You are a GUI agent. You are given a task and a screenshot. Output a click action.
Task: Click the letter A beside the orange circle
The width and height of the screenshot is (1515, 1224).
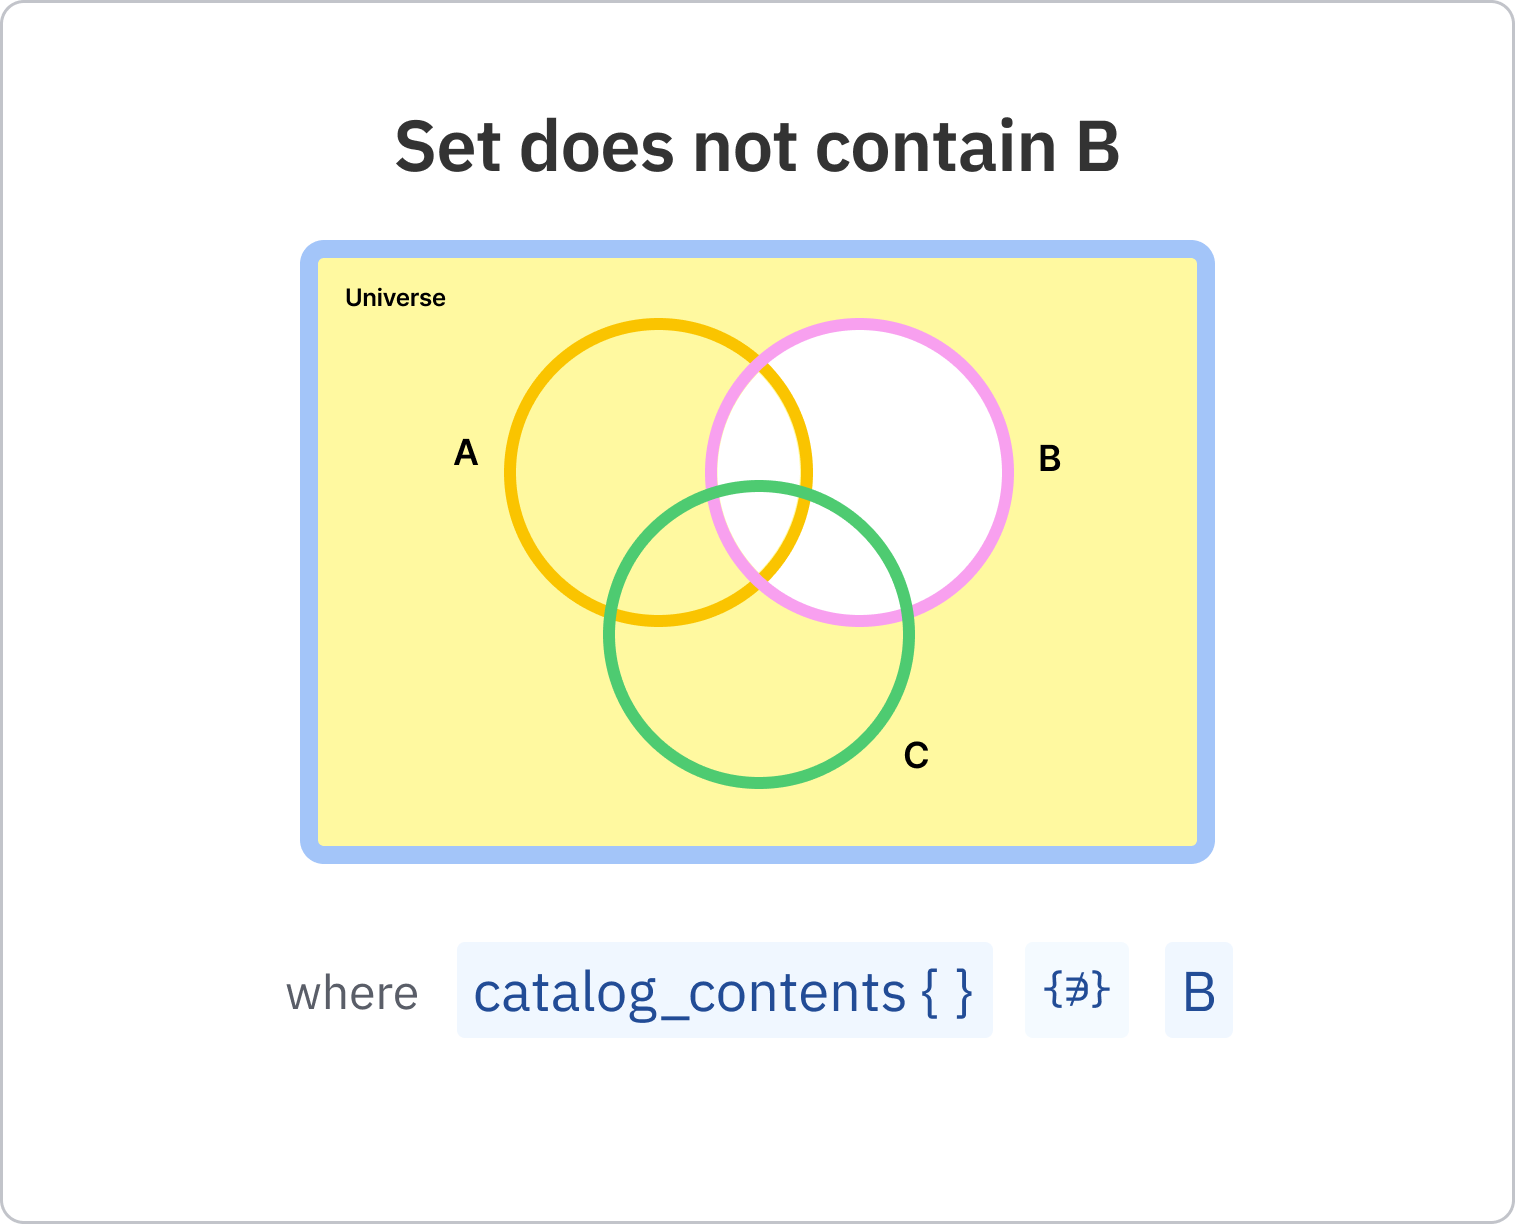tap(466, 453)
